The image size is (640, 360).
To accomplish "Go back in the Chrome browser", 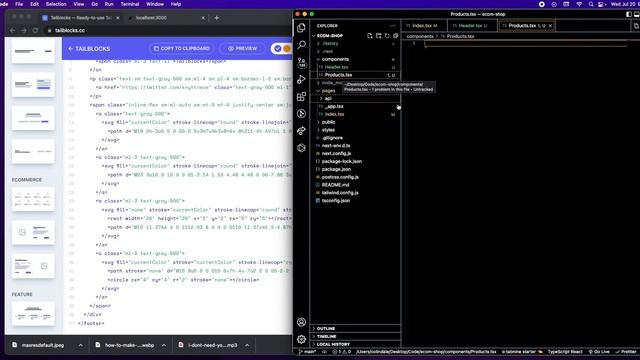I will [x=12, y=30].
